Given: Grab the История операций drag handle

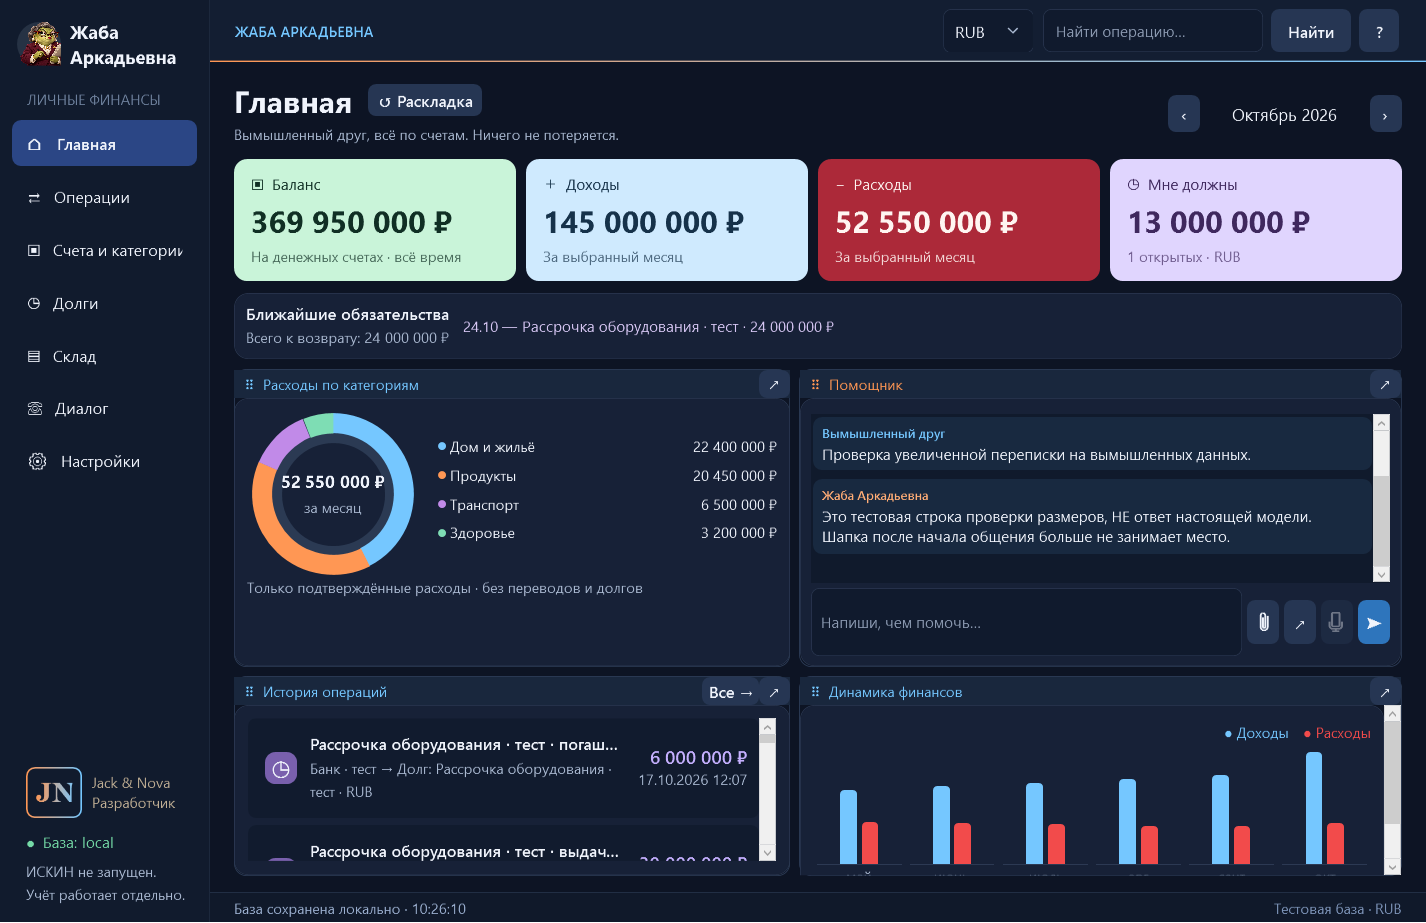Looking at the screenshot, I should coord(249,692).
